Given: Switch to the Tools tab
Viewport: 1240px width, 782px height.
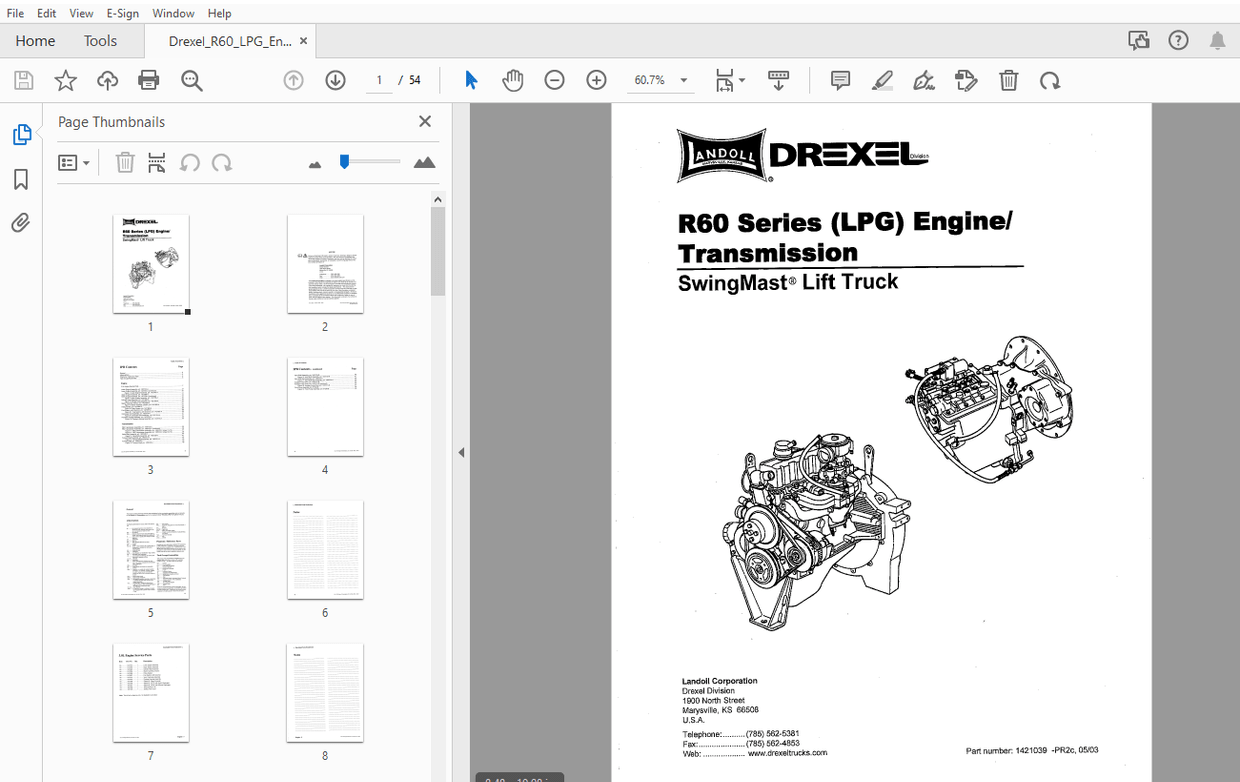Looking at the screenshot, I should [100, 41].
